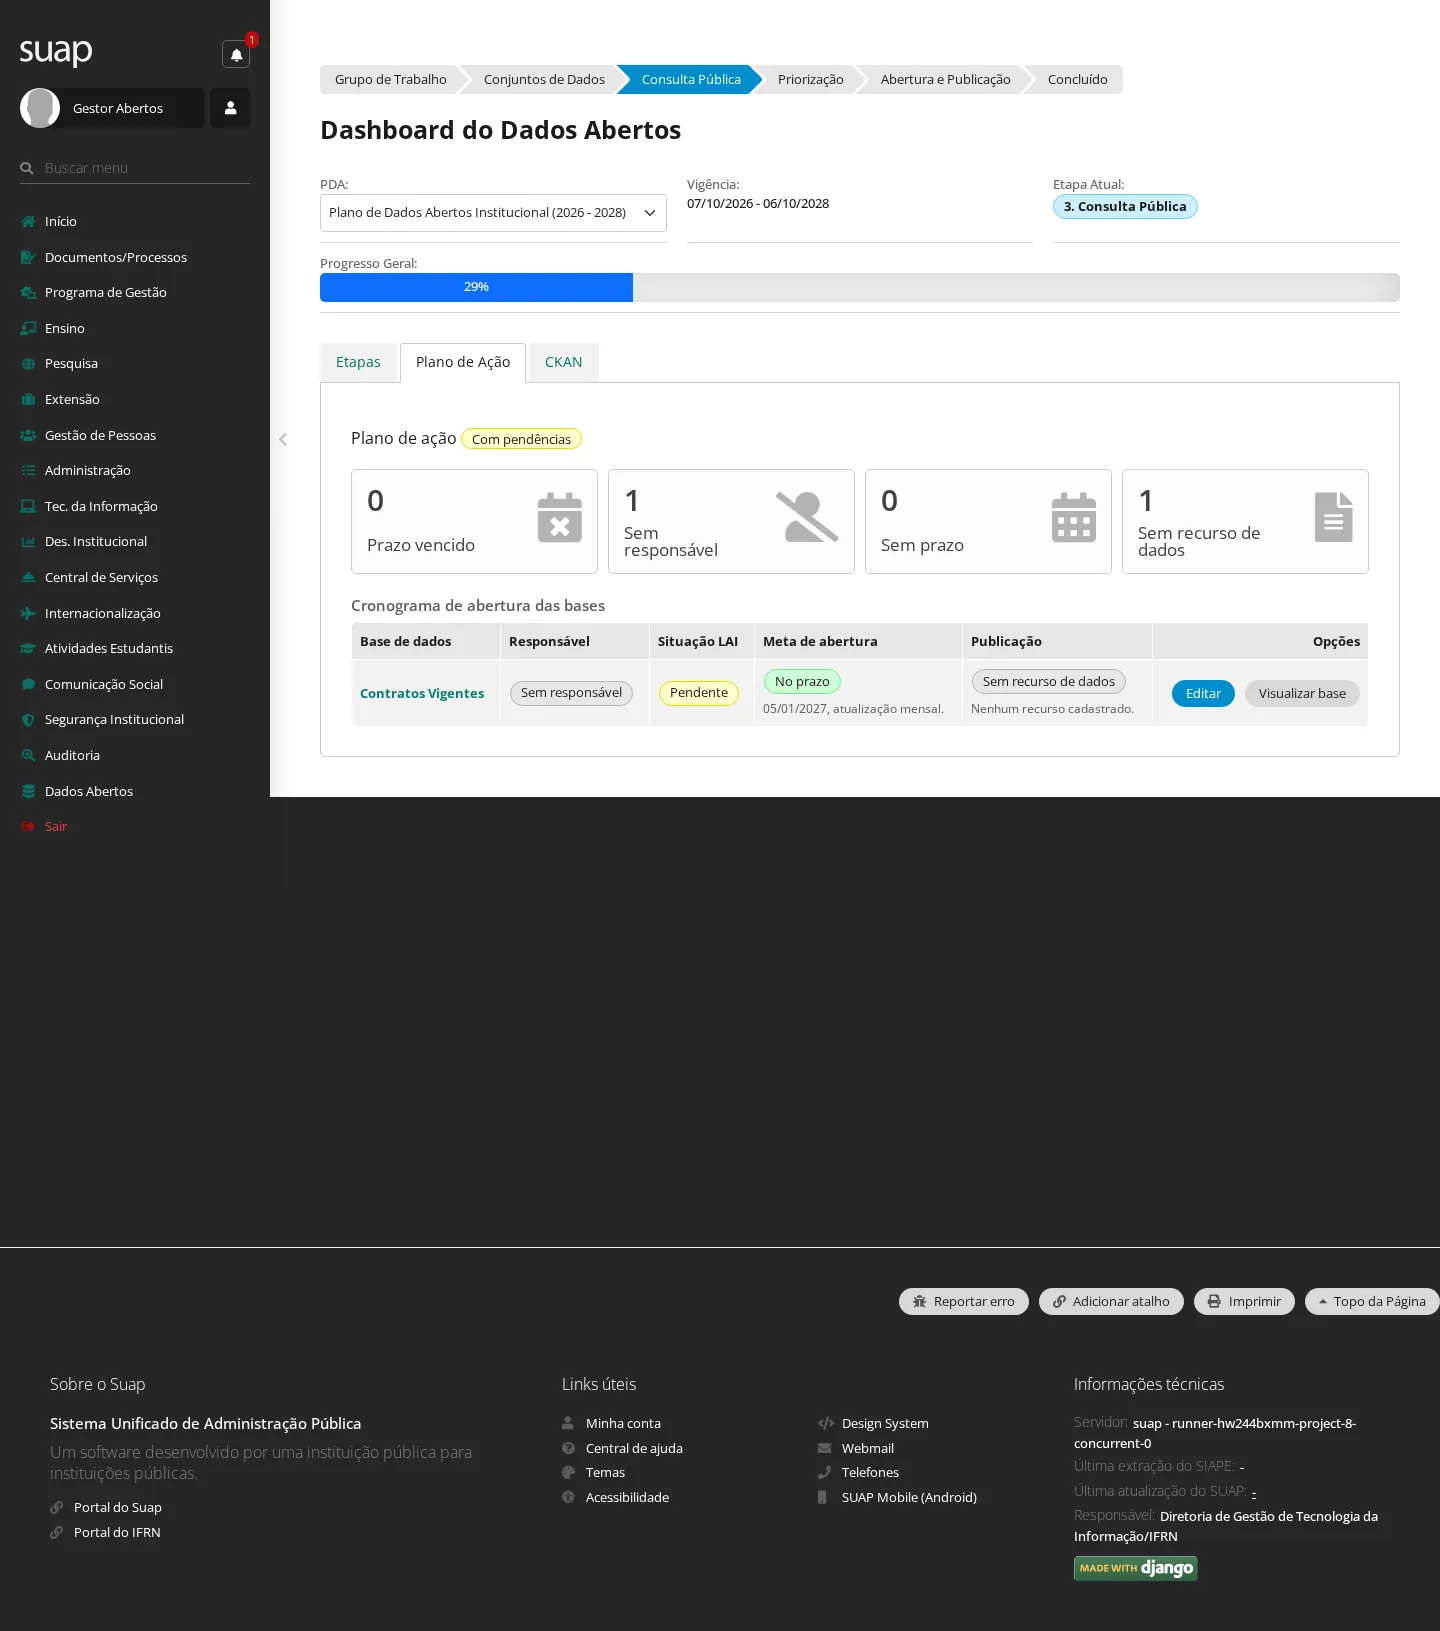Open the PDA plan dropdown
The height and width of the screenshot is (1631, 1440).
pos(493,213)
